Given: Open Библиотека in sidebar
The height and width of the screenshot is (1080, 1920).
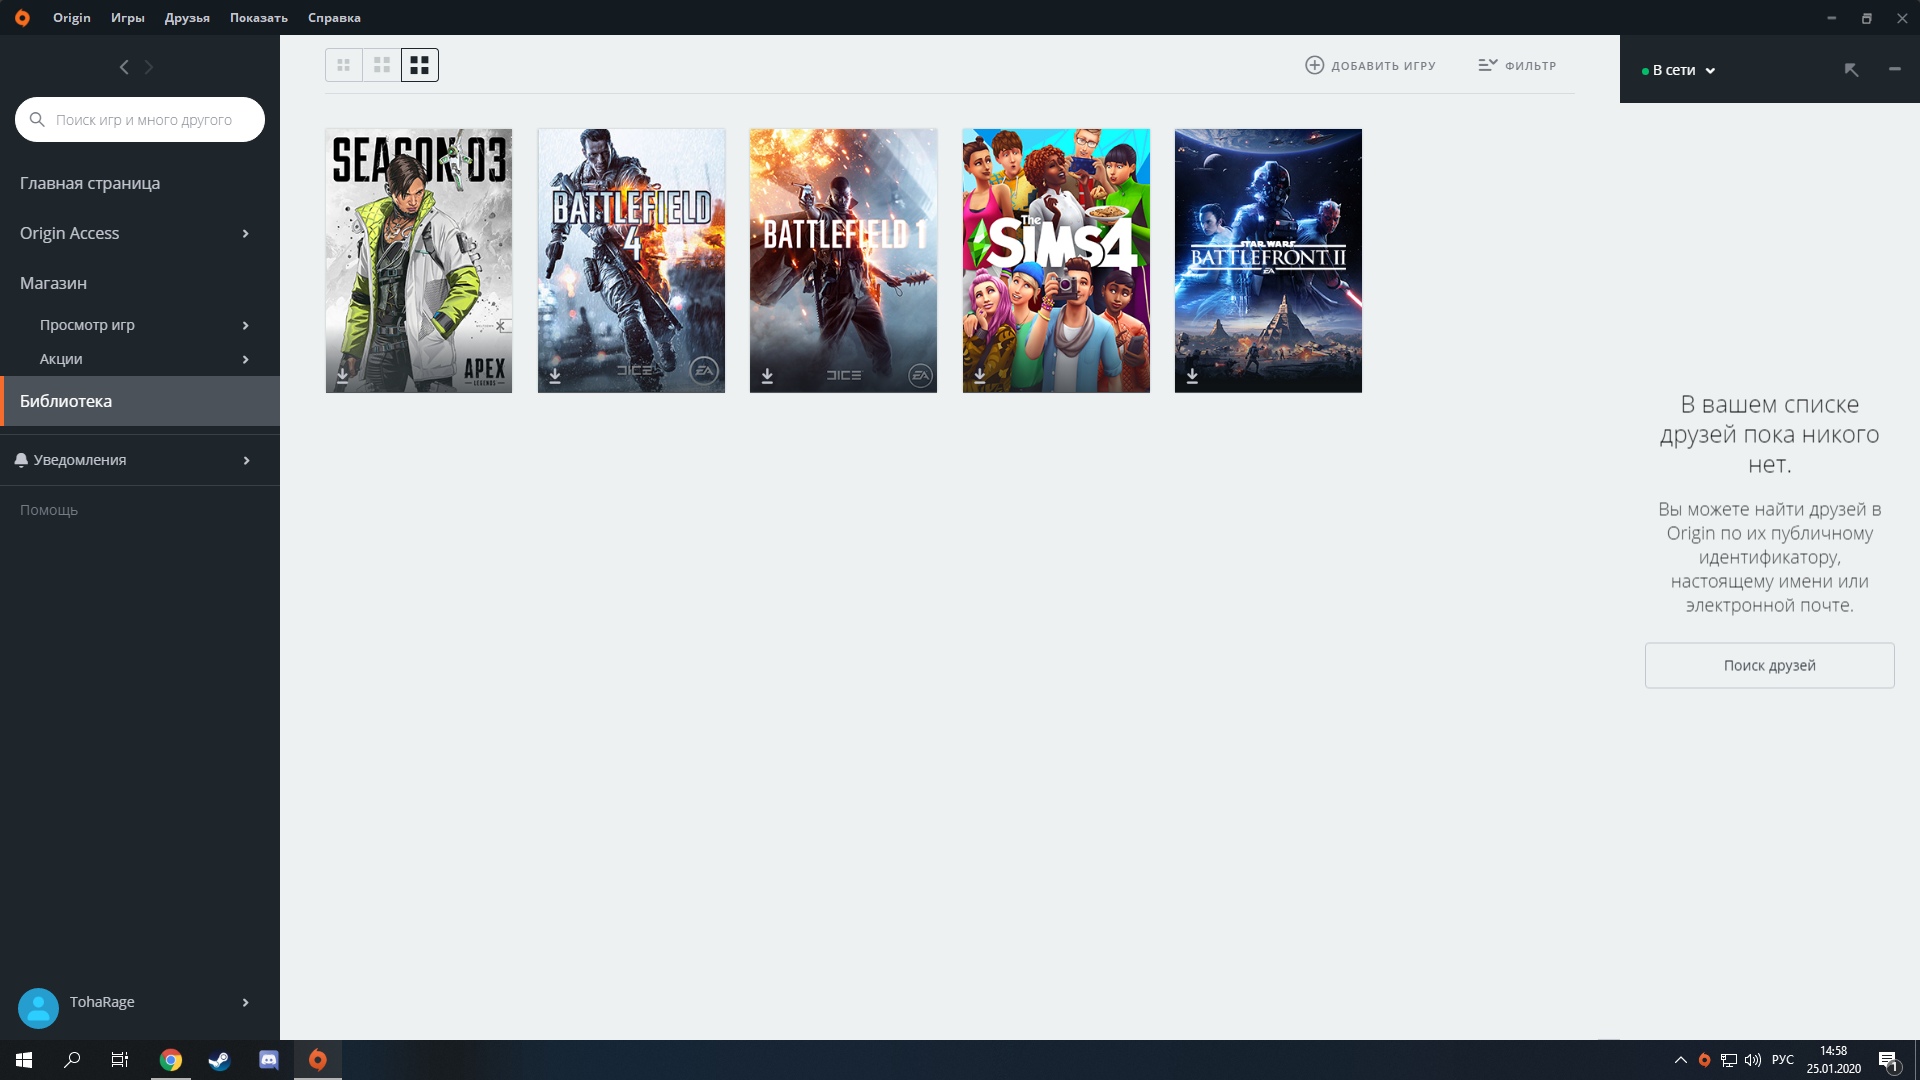Looking at the screenshot, I should pos(140,401).
